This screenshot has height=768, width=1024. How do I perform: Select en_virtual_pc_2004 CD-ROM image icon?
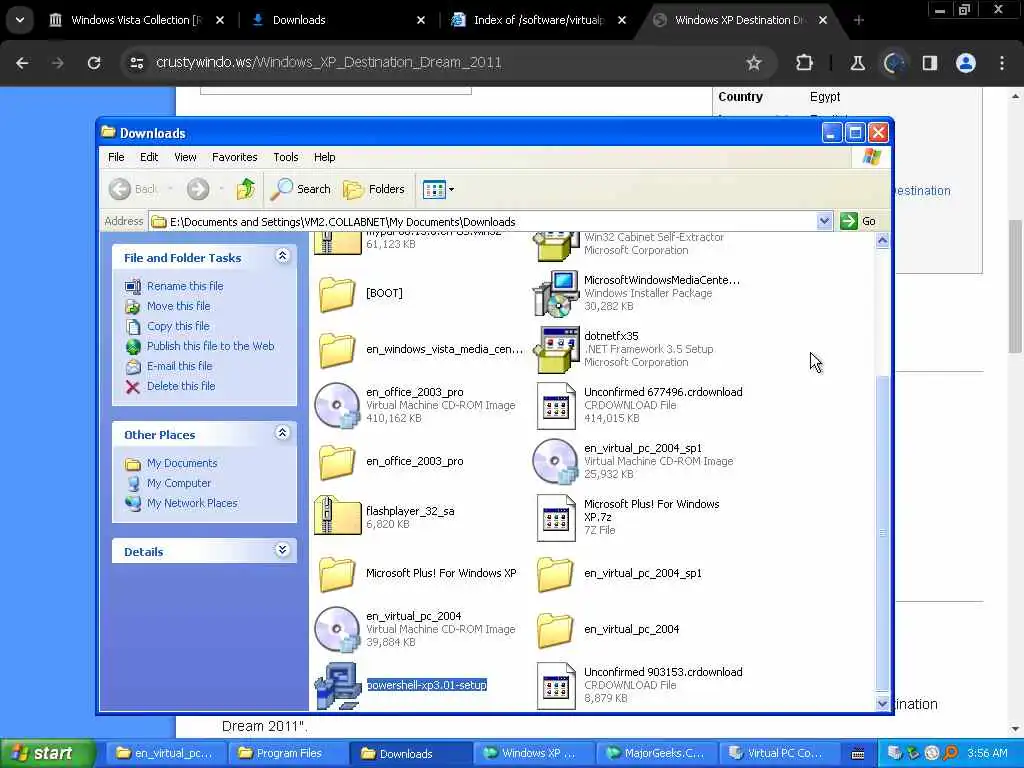tap(337, 630)
